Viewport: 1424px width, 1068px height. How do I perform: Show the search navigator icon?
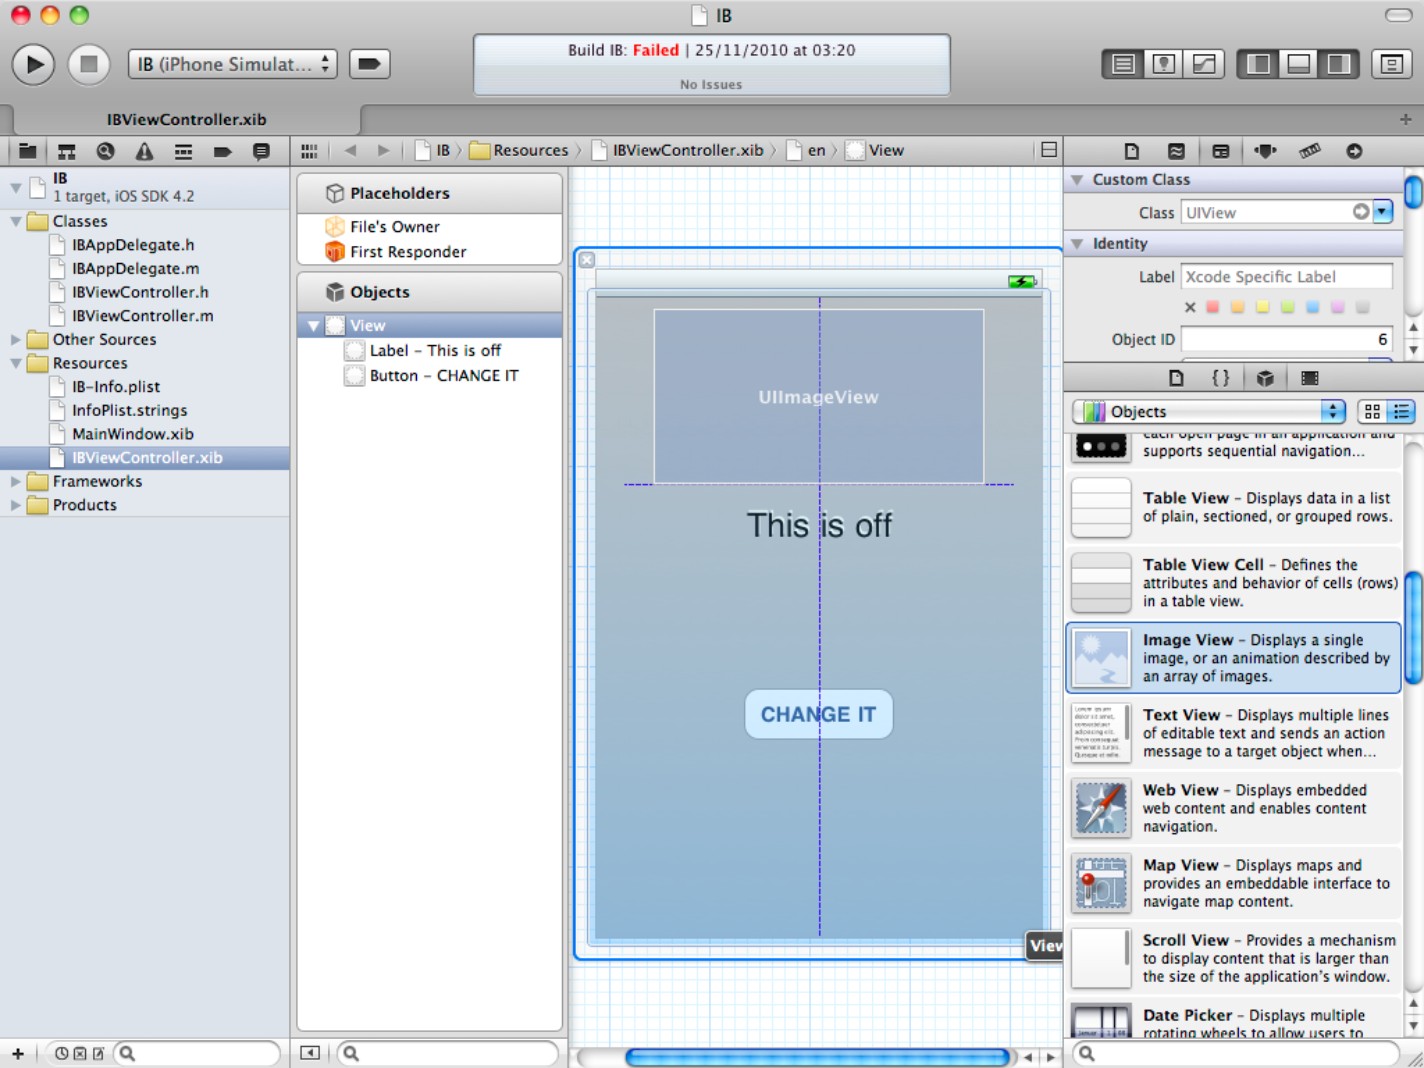pos(105,151)
